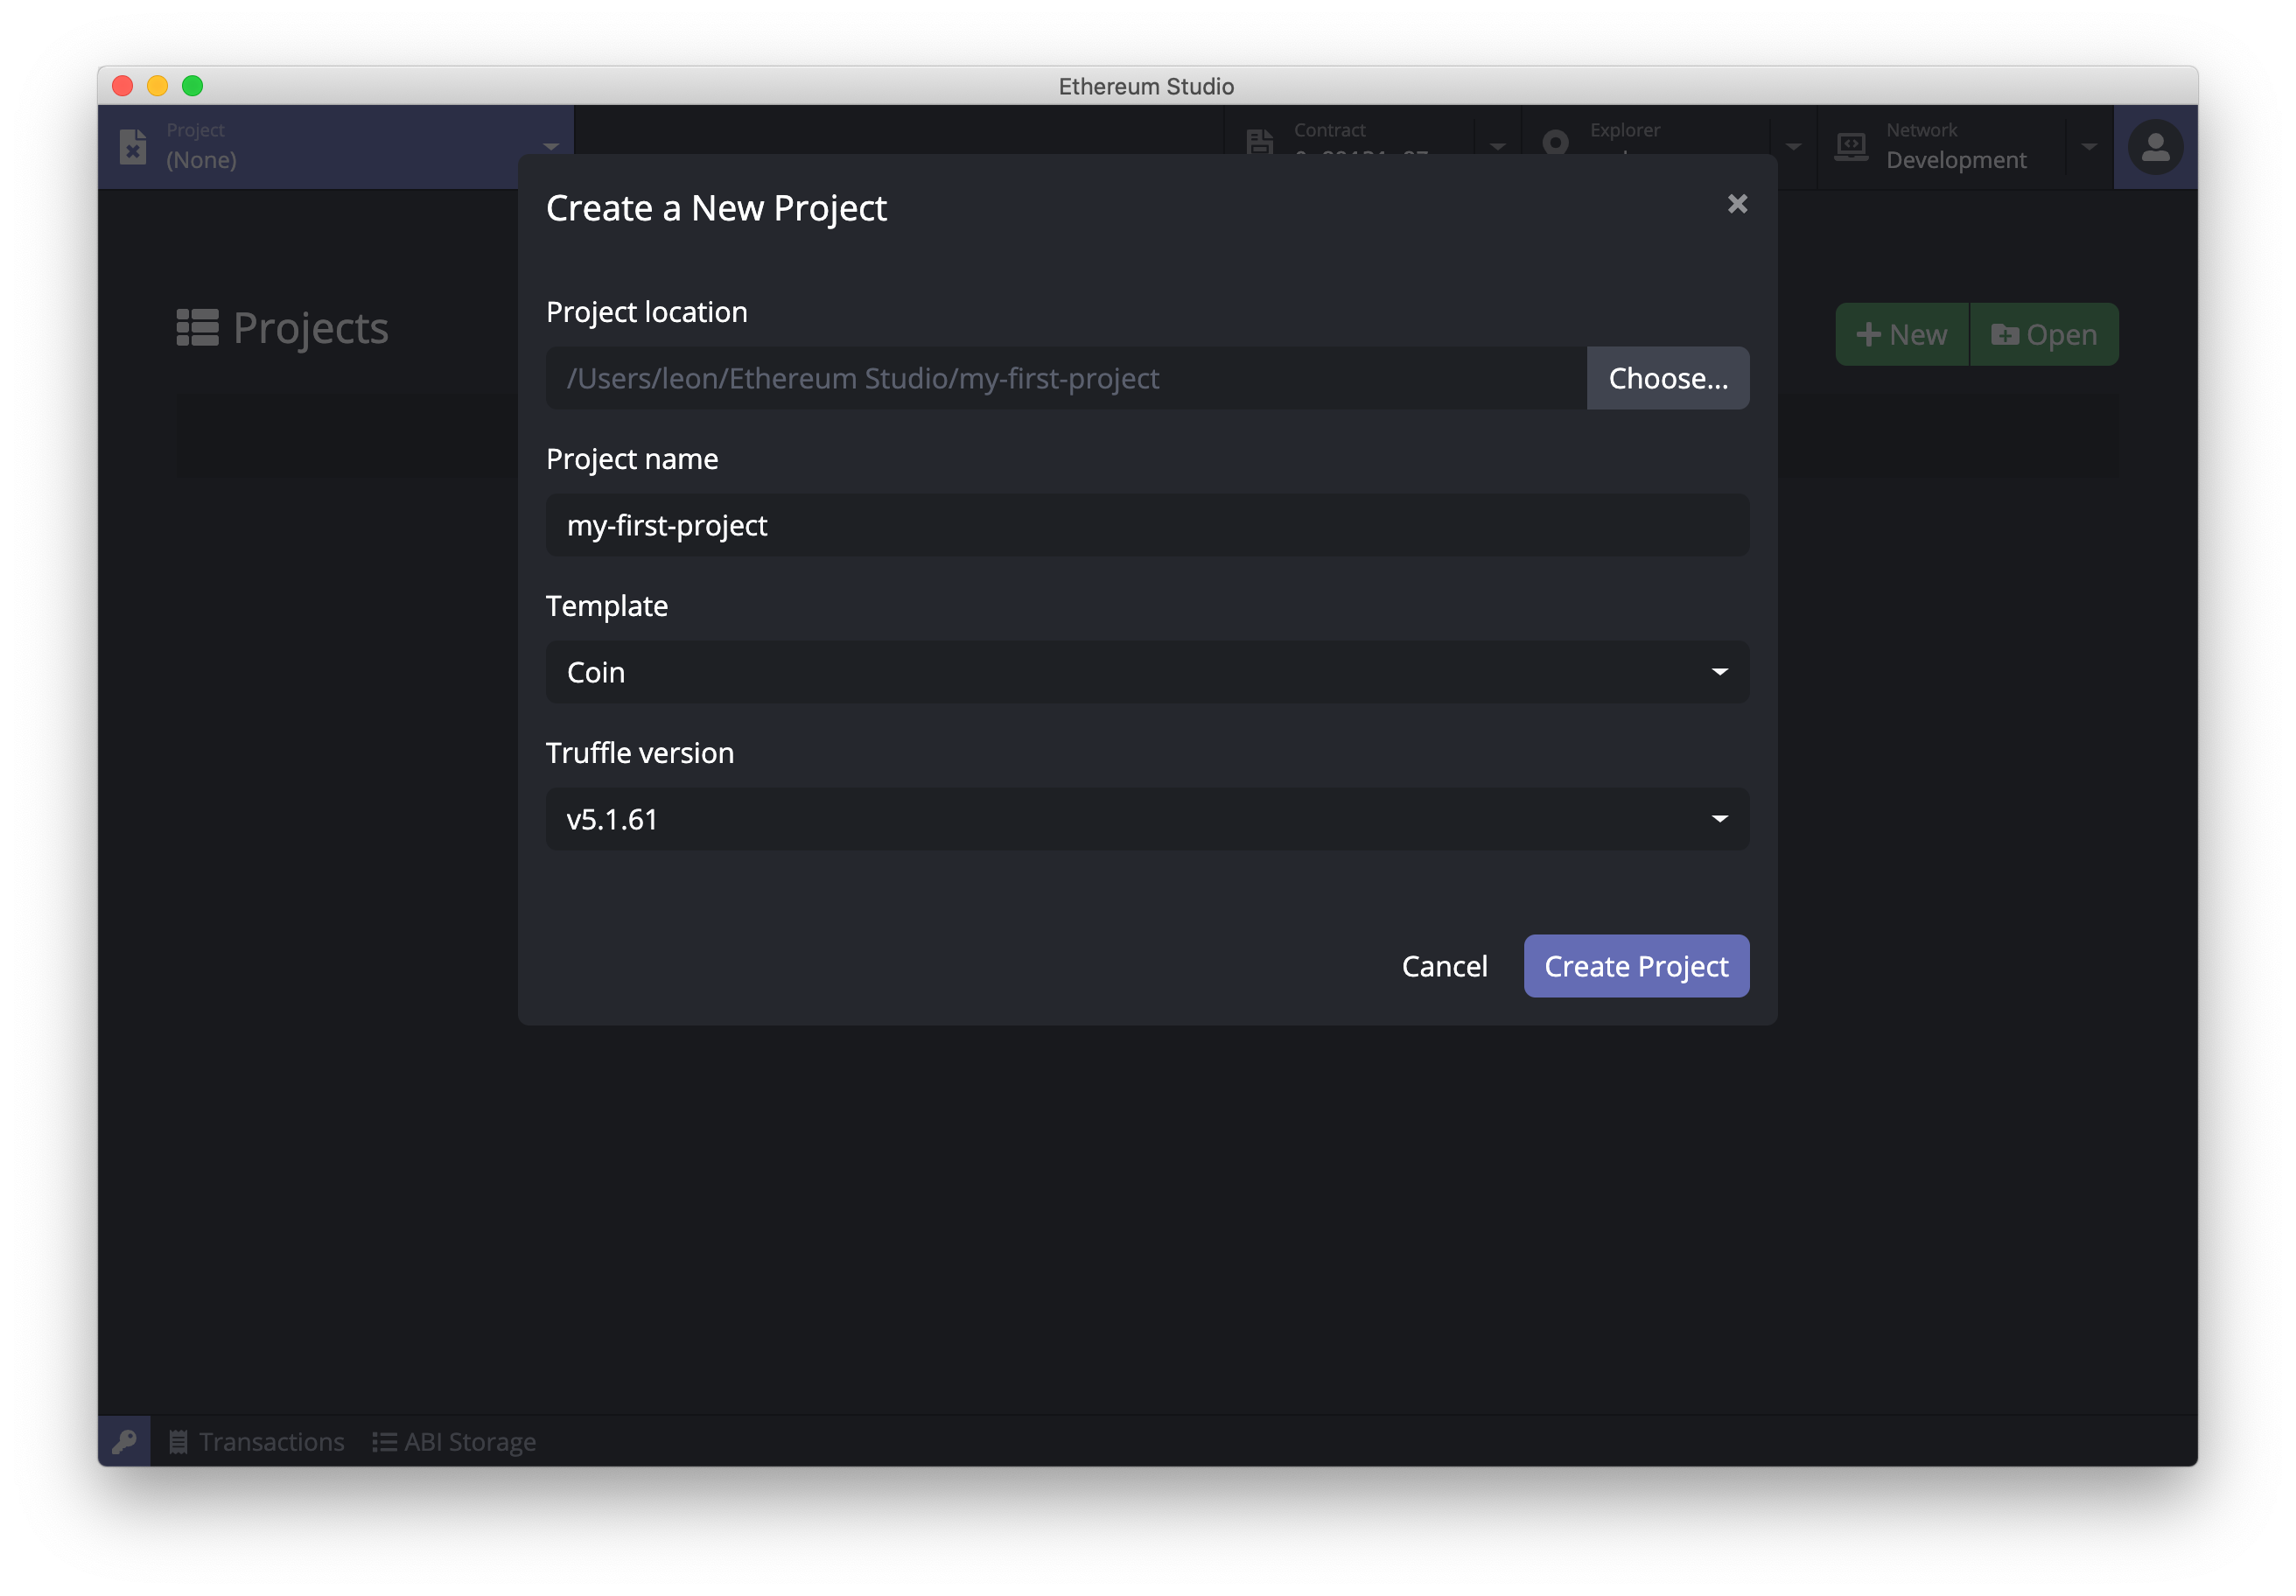Click the Network monitor icon

click(x=1851, y=146)
